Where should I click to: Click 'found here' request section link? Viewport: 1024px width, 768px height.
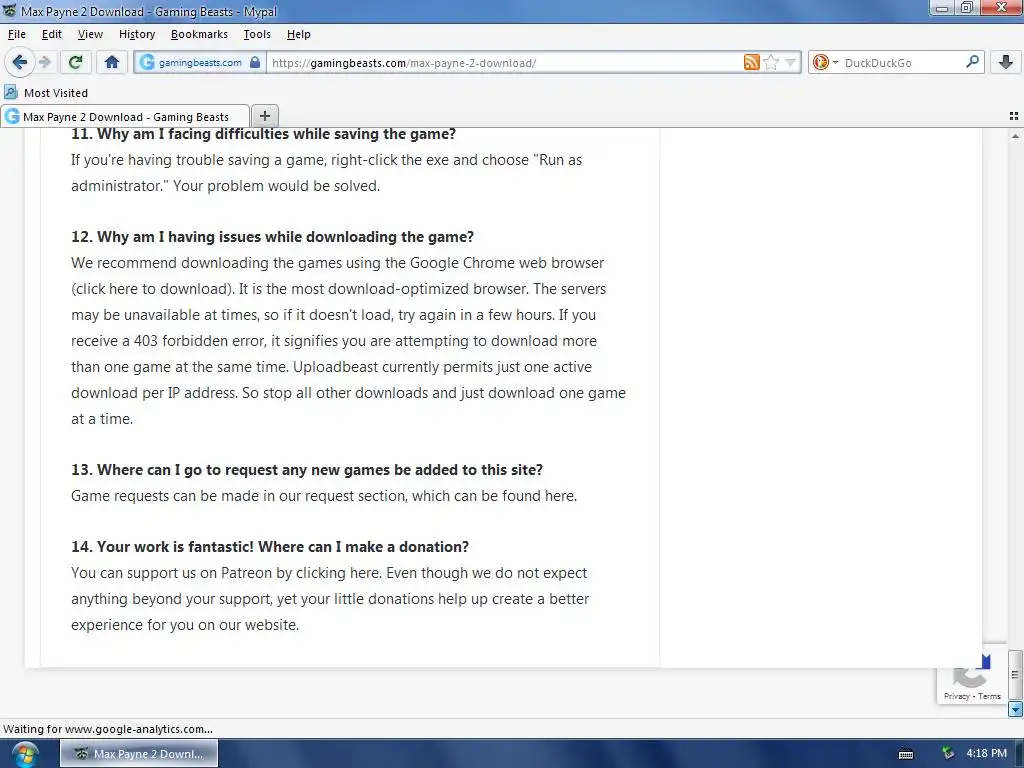(538, 496)
